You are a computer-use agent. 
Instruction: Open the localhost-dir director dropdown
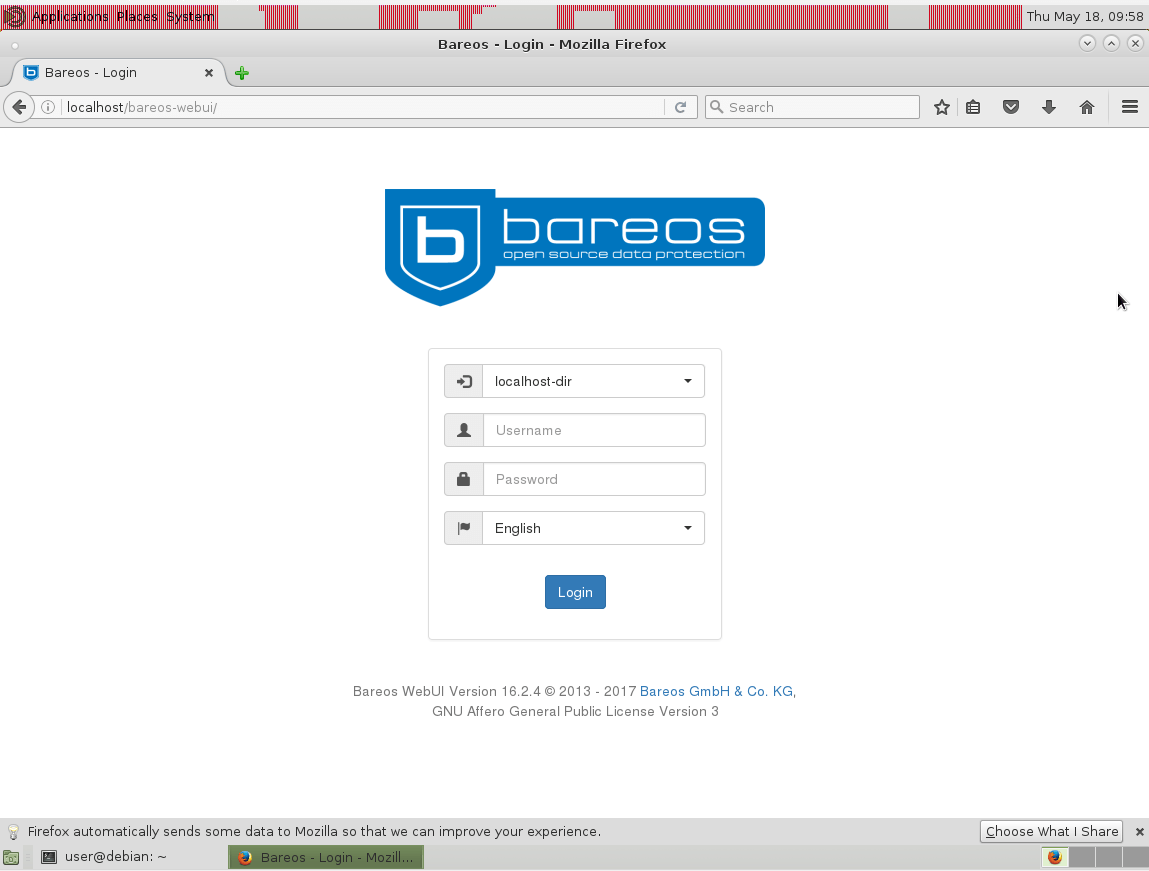pyautogui.click(x=594, y=381)
